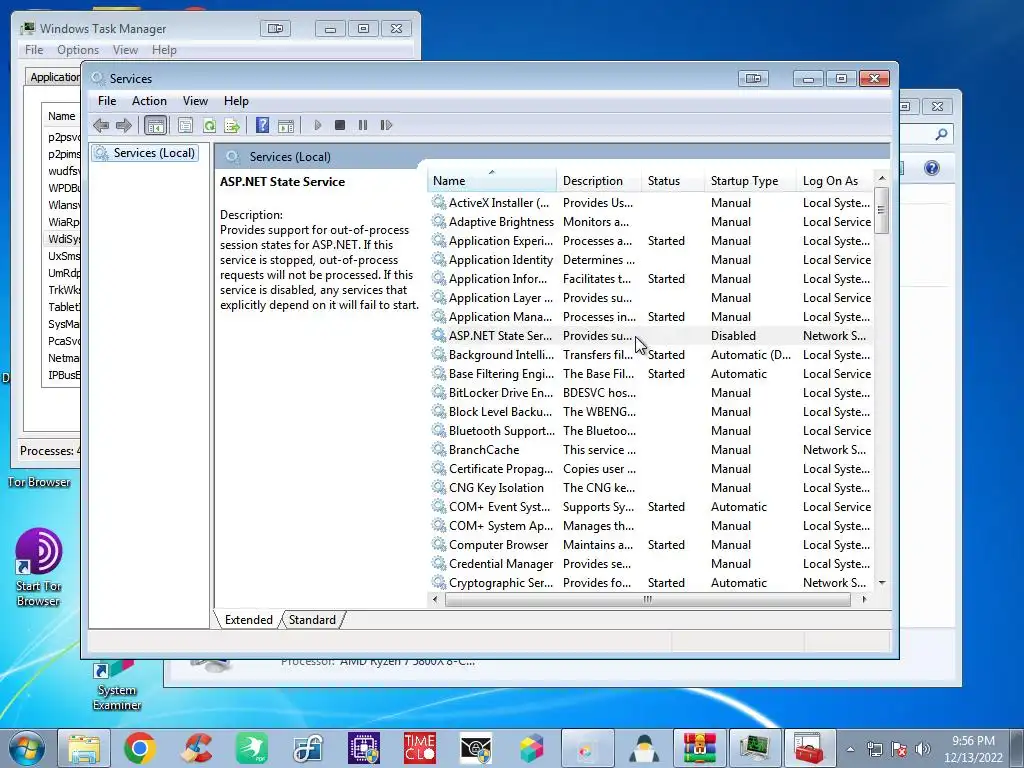Select the BranchCache service
This screenshot has height=768, width=1024.
650,449
